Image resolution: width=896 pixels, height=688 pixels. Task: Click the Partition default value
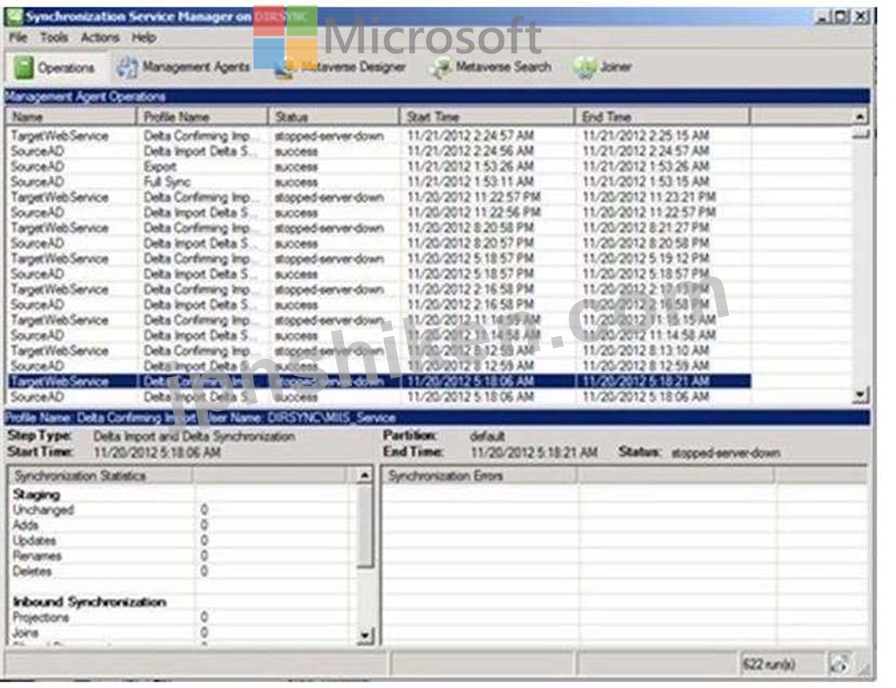click(x=487, y=437)
